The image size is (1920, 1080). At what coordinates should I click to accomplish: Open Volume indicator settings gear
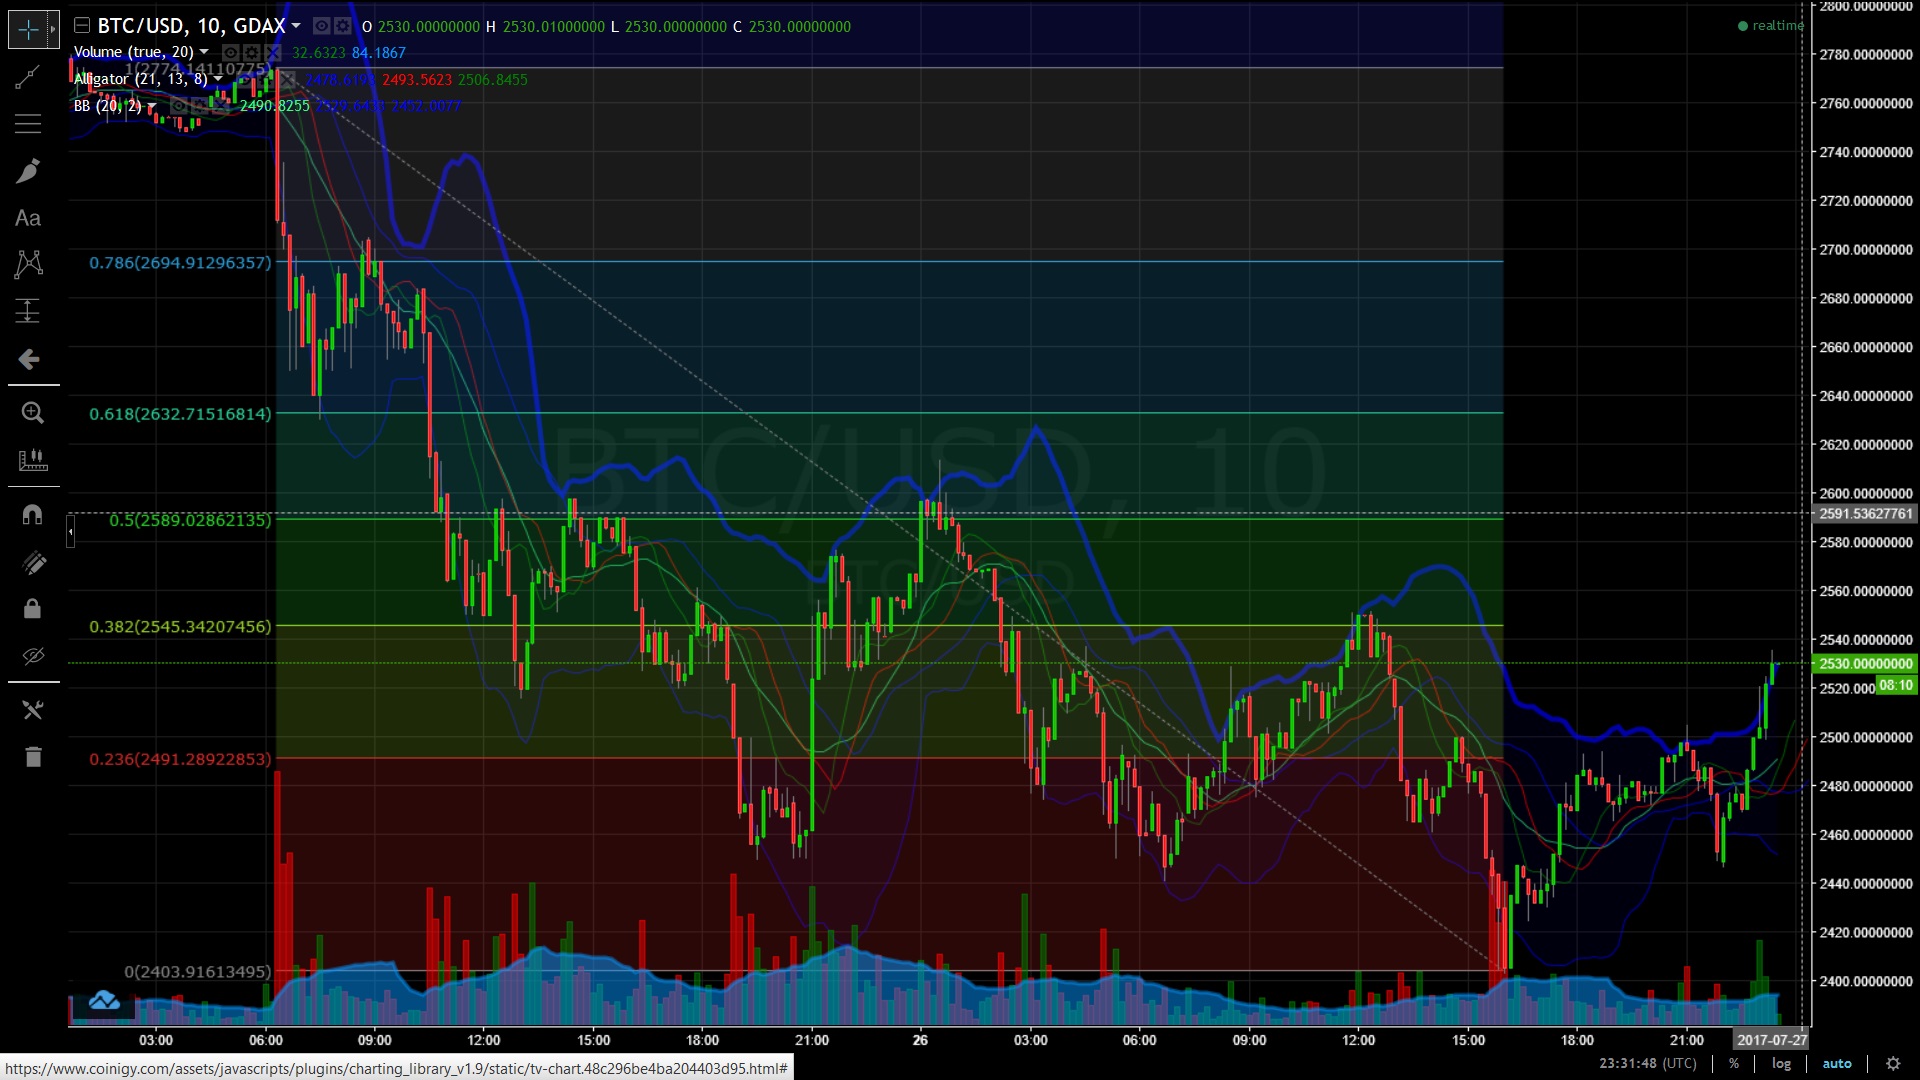[x=251, y=52]
